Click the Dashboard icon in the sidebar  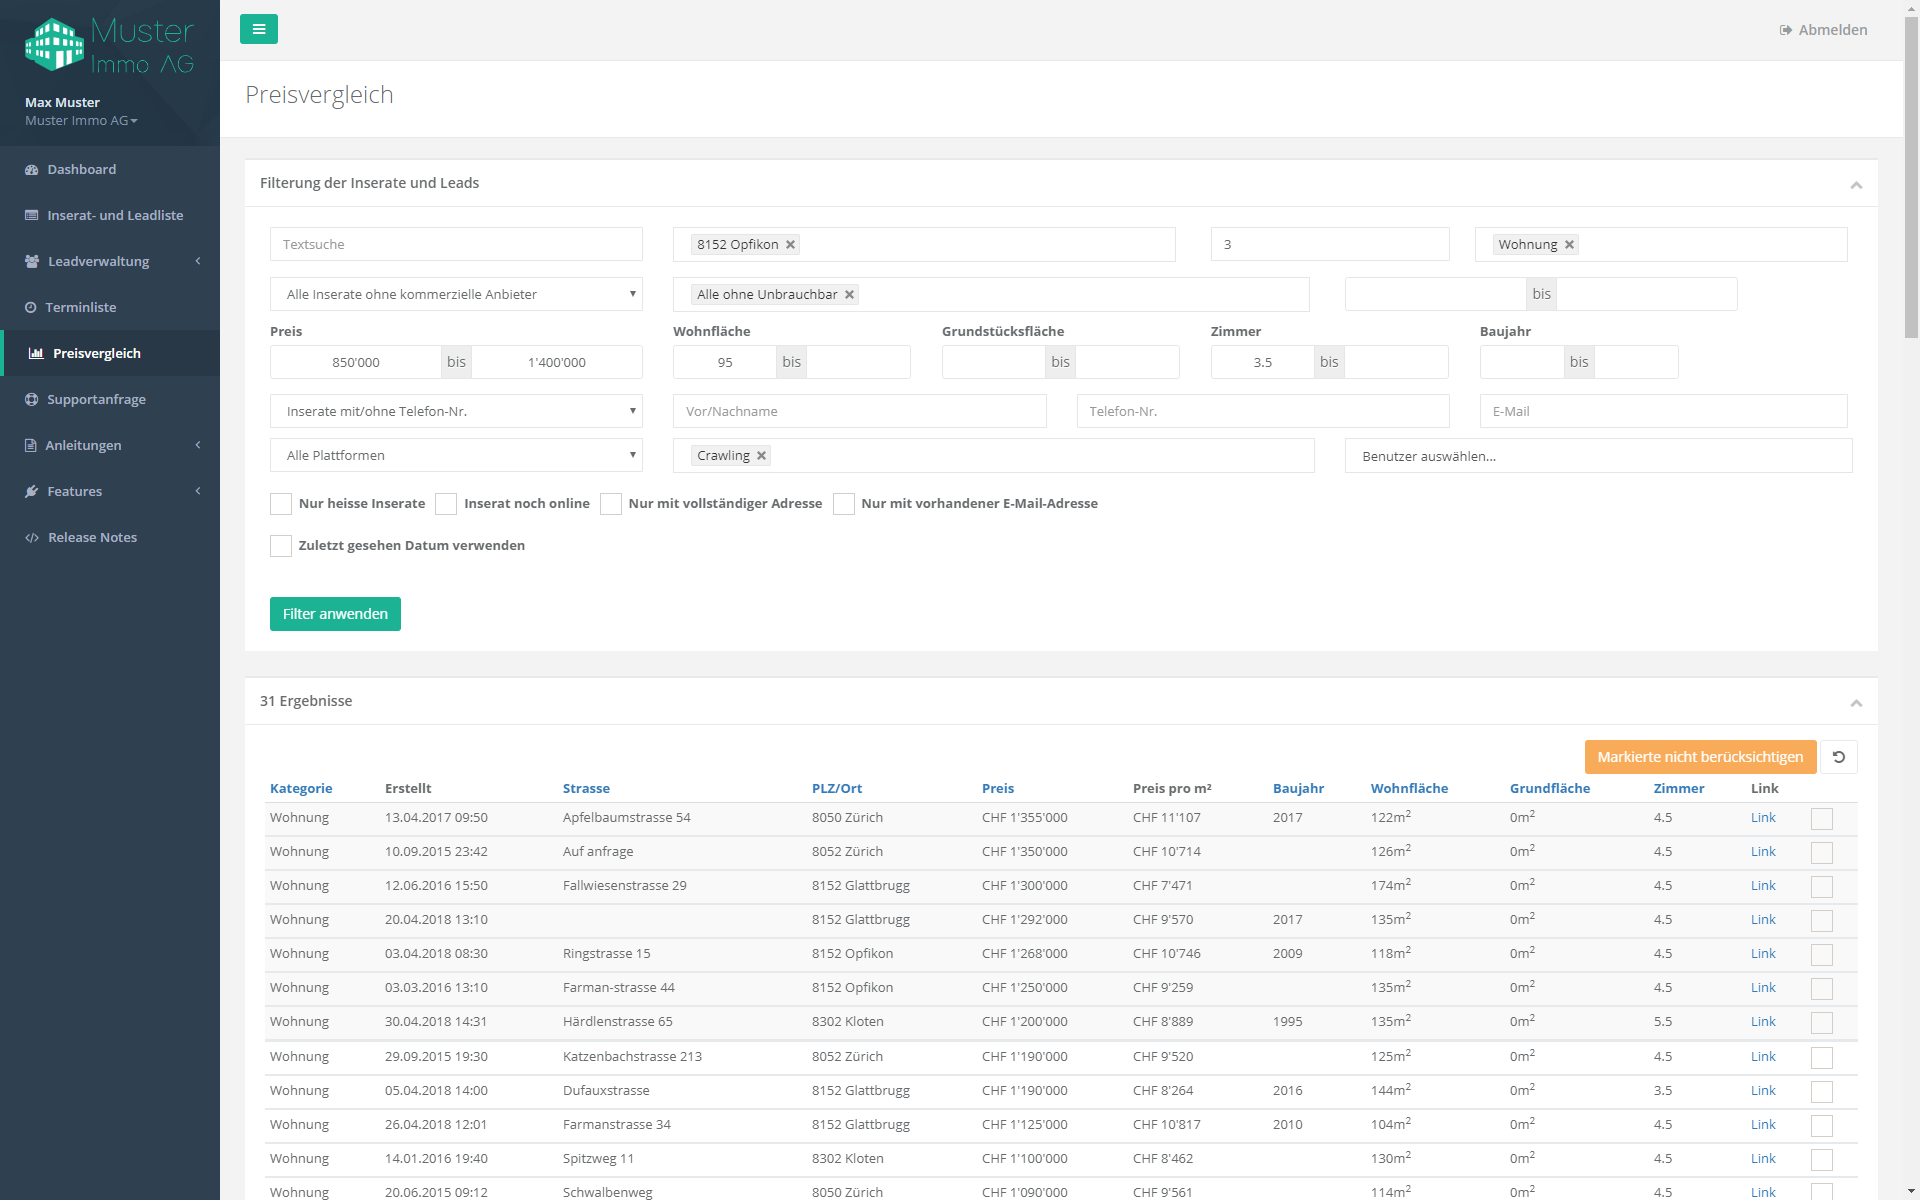point(32,170)
